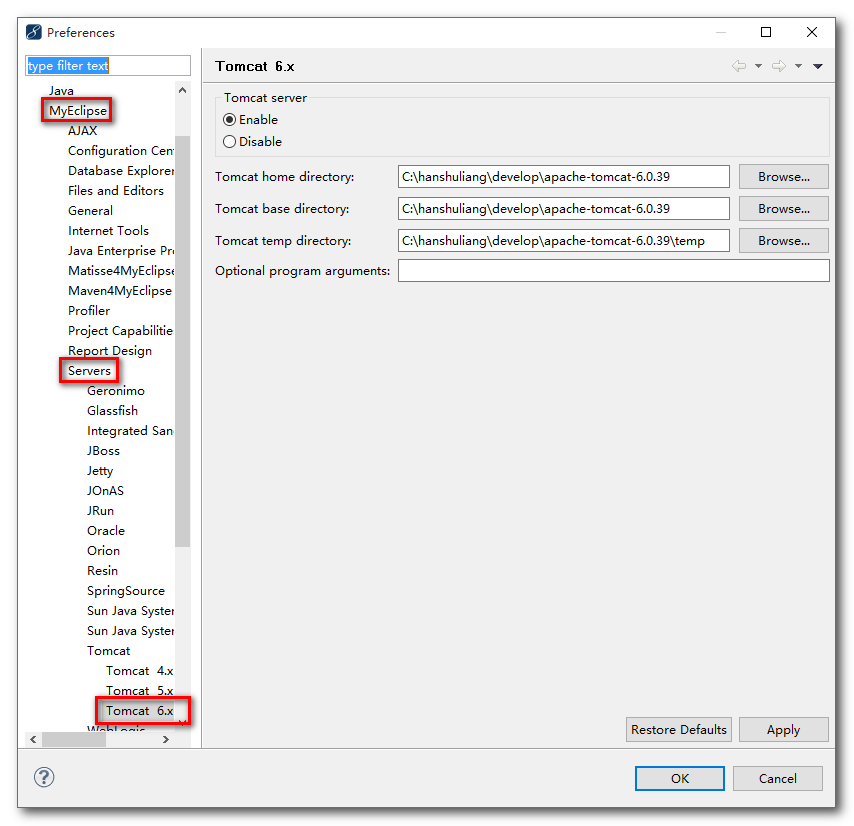Open the preferences view menu triangle

[818, 66]
